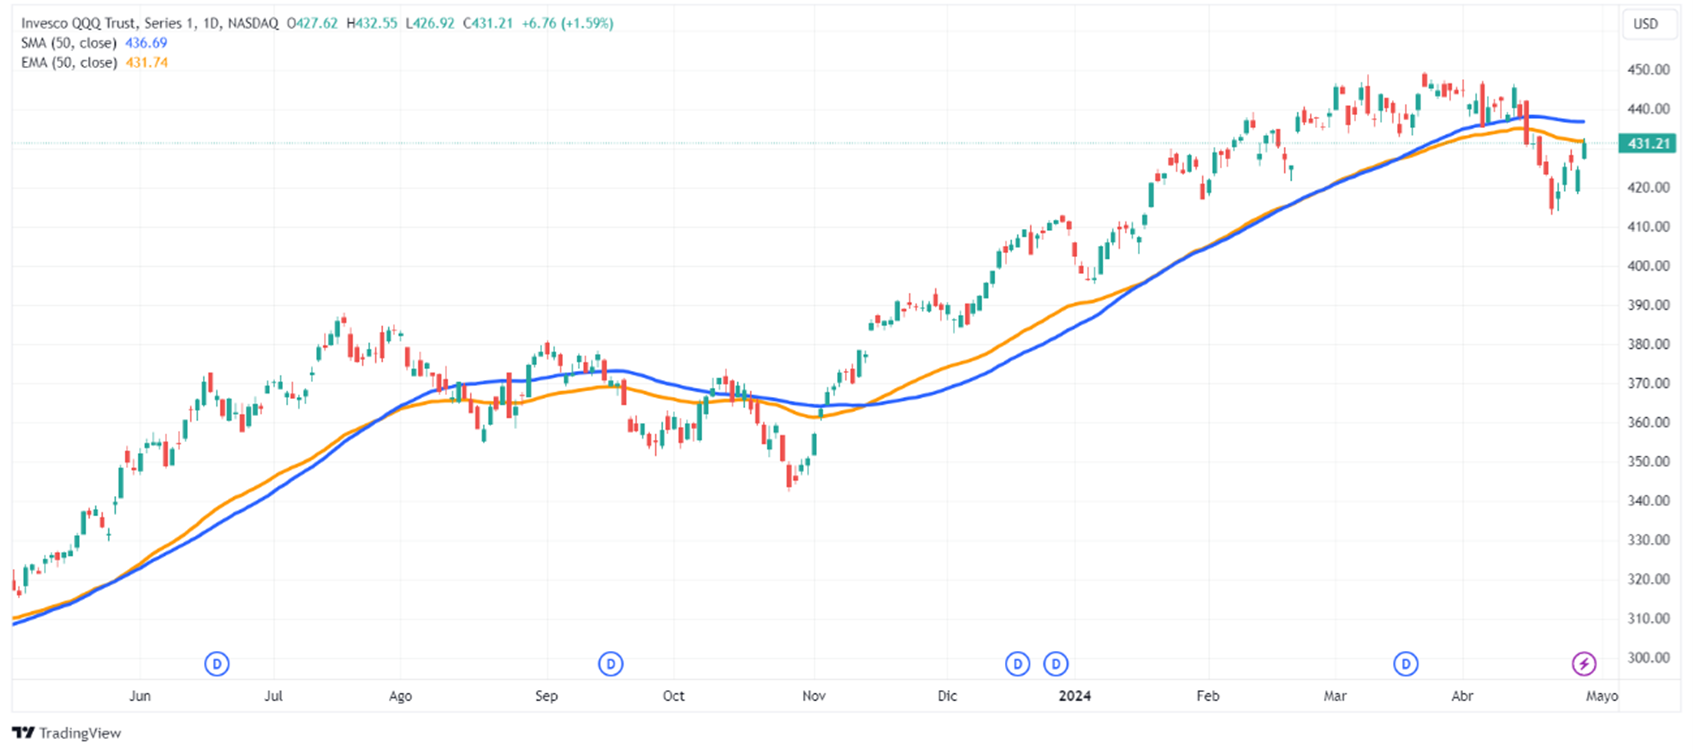Open the dividend marker just before 2024
This screenshot has width=1693, height=753.
[x=1056, y=663]
